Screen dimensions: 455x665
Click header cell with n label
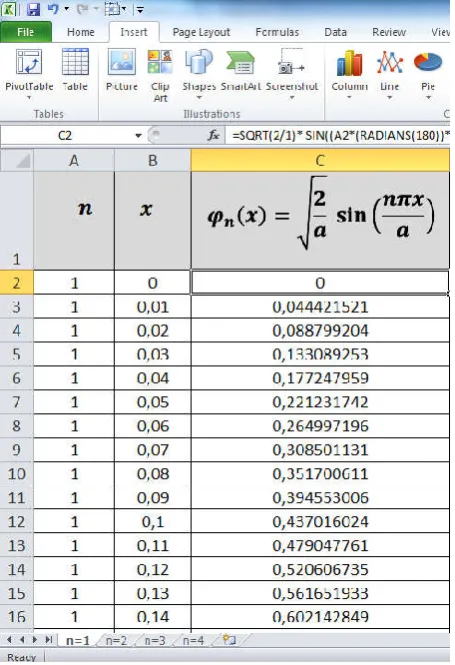point(74,220)
